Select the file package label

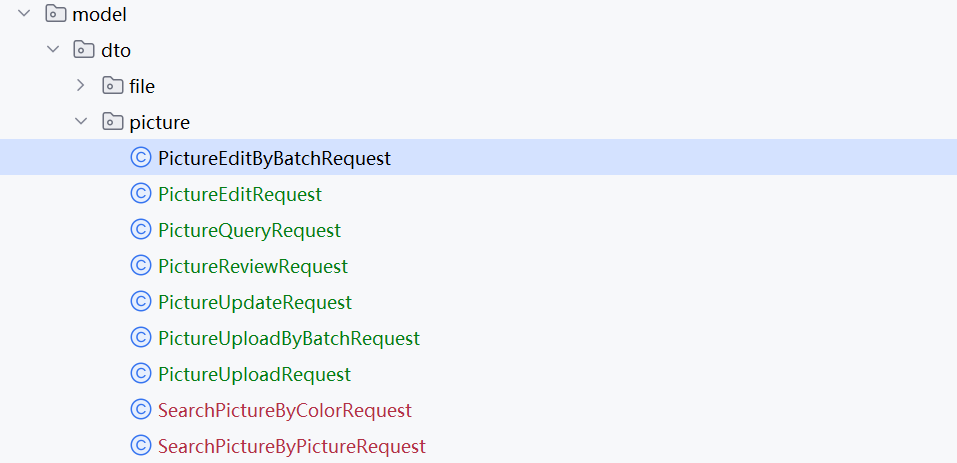point(142,86)
